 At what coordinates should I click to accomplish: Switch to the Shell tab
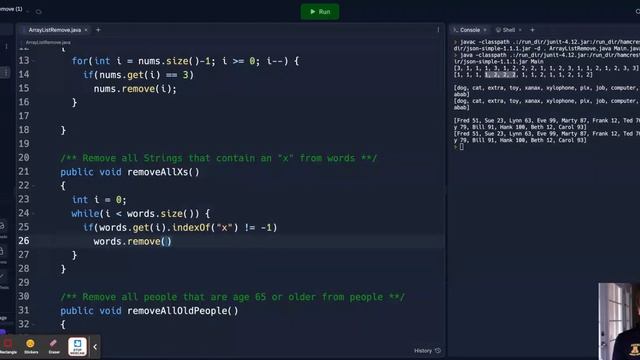pyautogui.click(x=508, y=30)
